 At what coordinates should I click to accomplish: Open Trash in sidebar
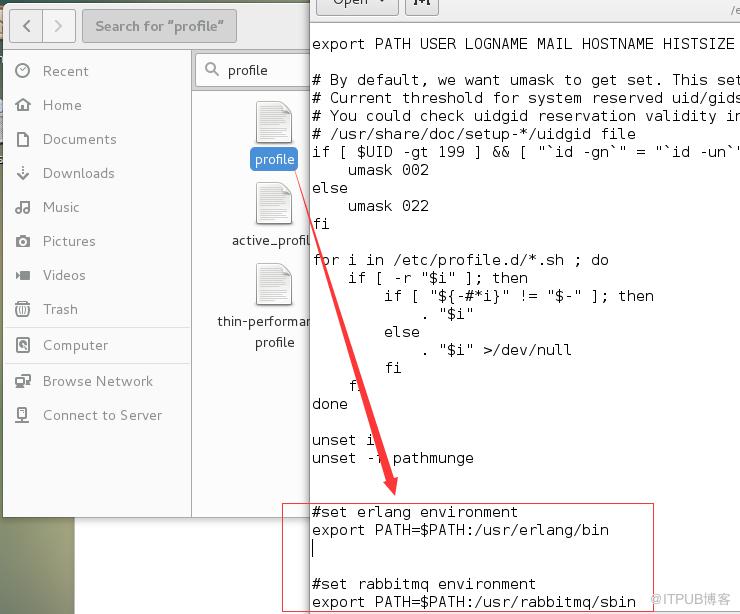(60, 309)
